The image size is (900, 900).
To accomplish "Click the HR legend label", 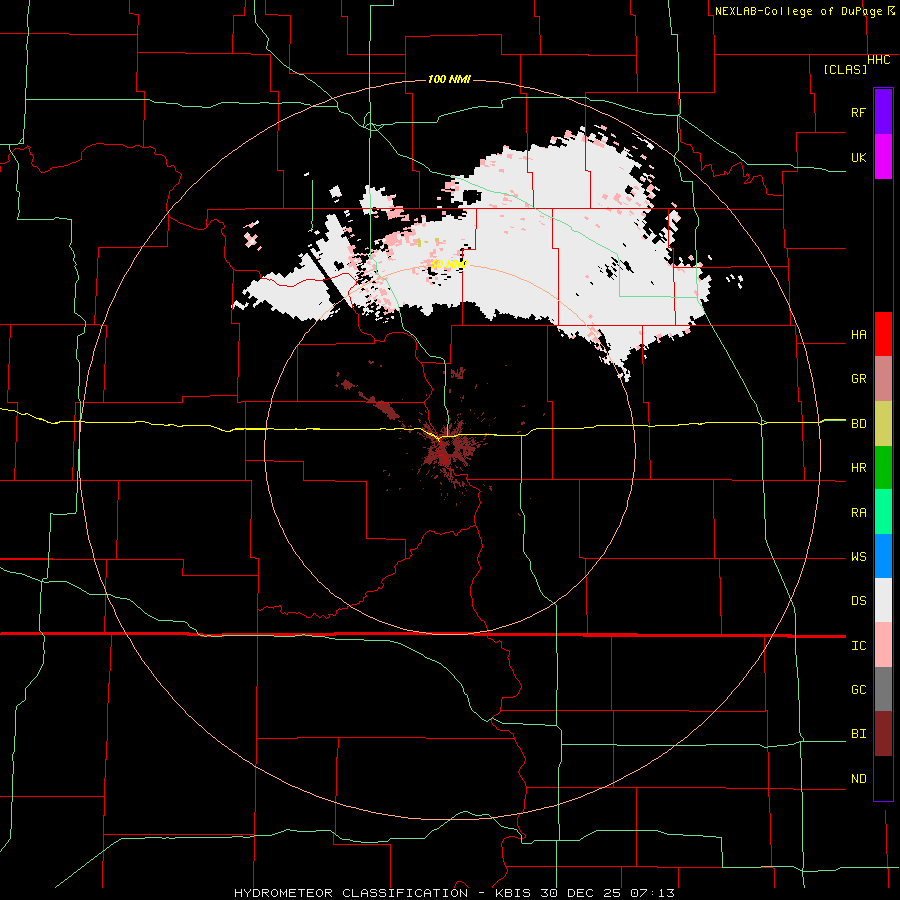I will [x=858, y=468].
